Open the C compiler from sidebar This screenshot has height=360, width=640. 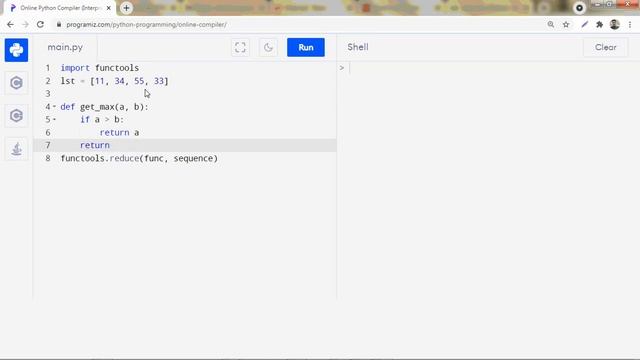point(16,83)
